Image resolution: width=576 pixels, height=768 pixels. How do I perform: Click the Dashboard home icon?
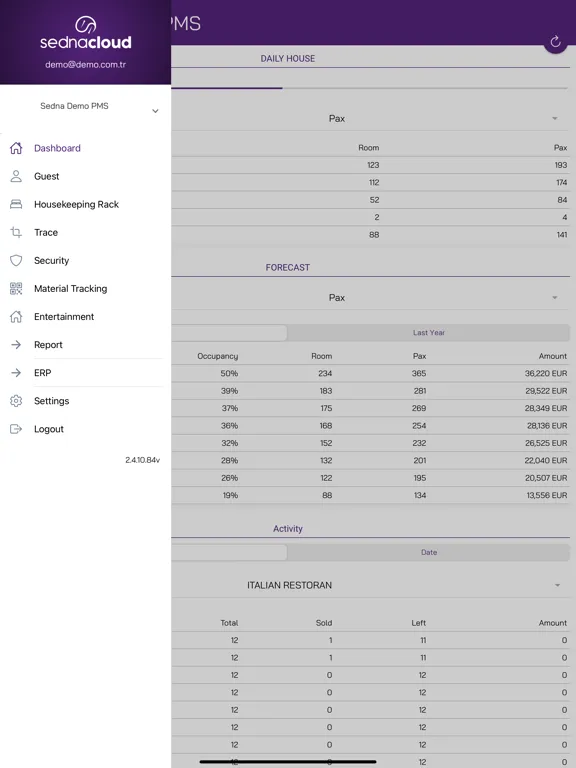16,148
